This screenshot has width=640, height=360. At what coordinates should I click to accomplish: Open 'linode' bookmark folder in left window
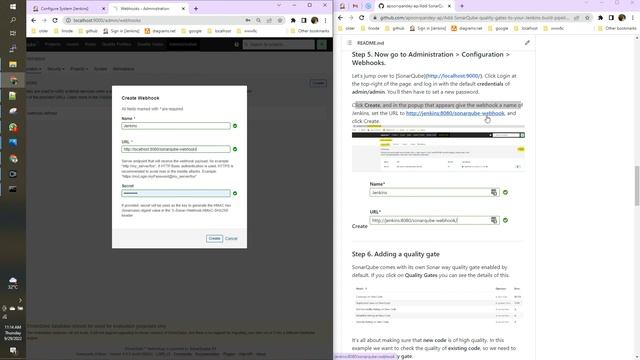(64, 31)
